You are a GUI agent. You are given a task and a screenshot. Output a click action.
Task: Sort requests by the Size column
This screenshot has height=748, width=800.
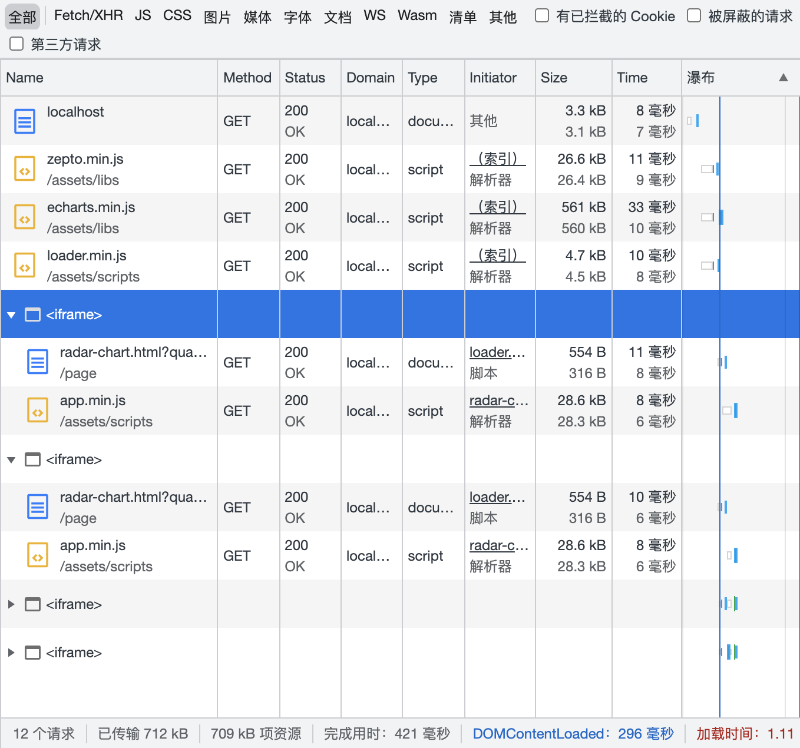[573, 78]
